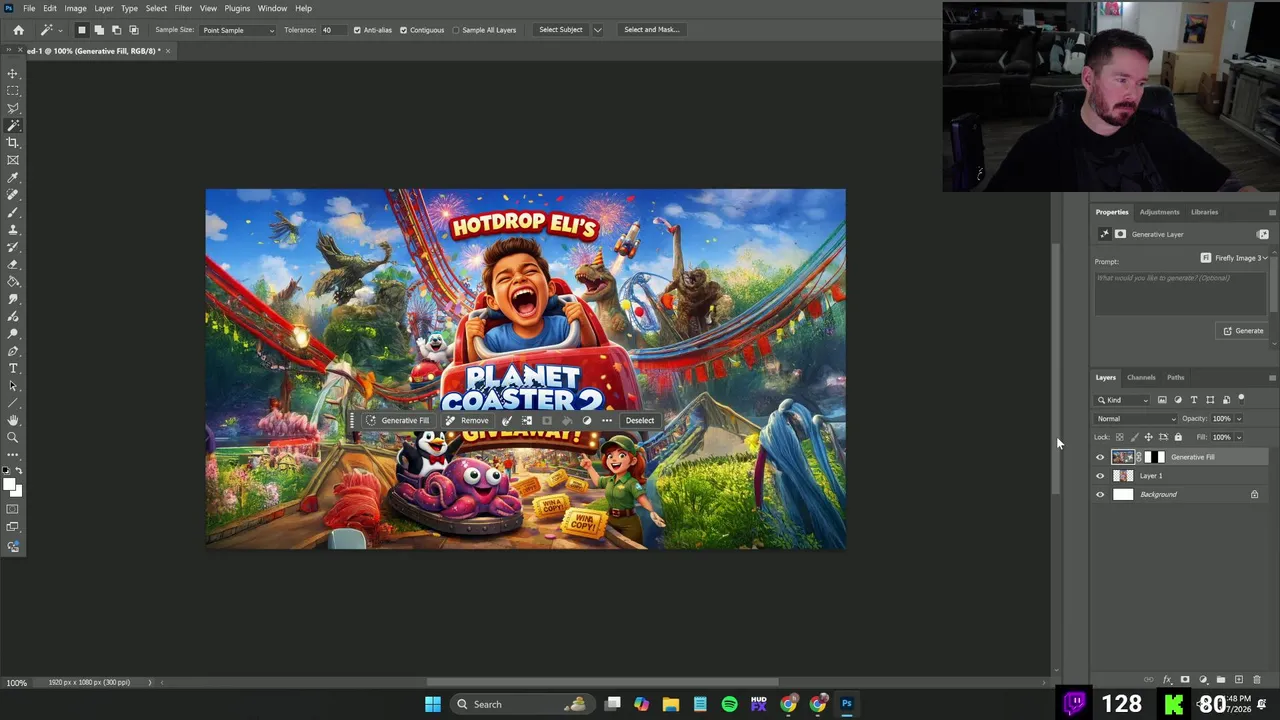The image size is (1280, 720).
Task: Select the Path Selection tool
Action: point(13,386)
